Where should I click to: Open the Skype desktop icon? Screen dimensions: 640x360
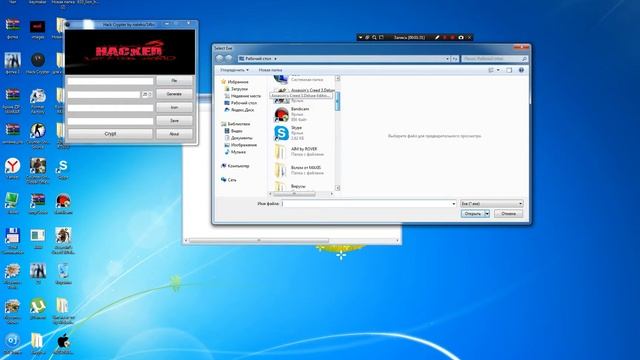tap(63, 169)
